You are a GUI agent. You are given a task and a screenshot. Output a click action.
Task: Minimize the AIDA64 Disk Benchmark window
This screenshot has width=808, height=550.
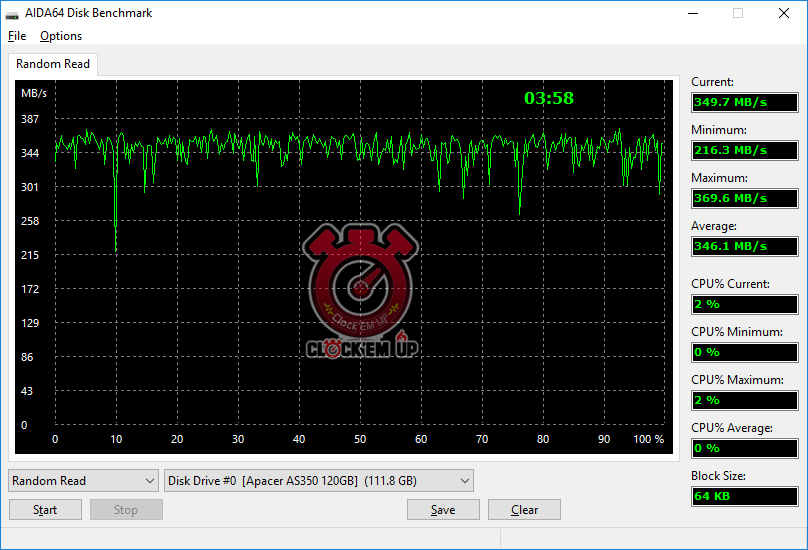[691, 13]
